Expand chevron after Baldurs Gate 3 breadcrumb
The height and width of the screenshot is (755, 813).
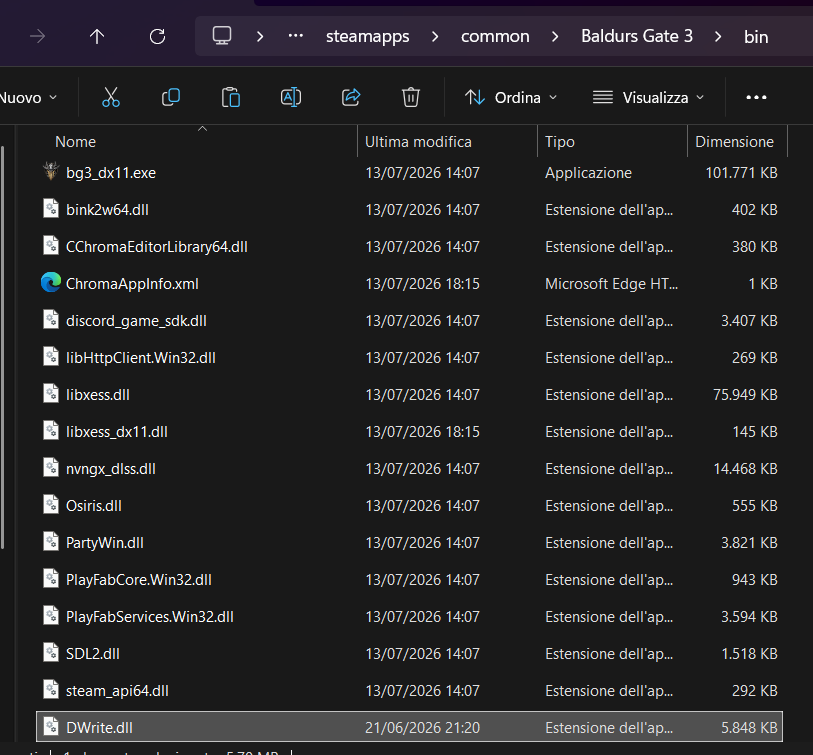pyautogui.click(x=718, y=36)
